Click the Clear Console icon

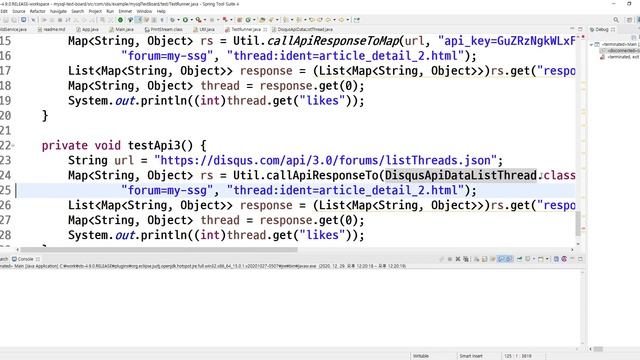pos(476,259)
